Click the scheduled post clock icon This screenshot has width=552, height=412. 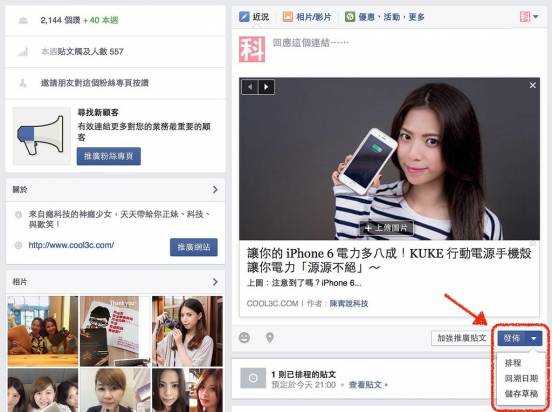(253, 378)
